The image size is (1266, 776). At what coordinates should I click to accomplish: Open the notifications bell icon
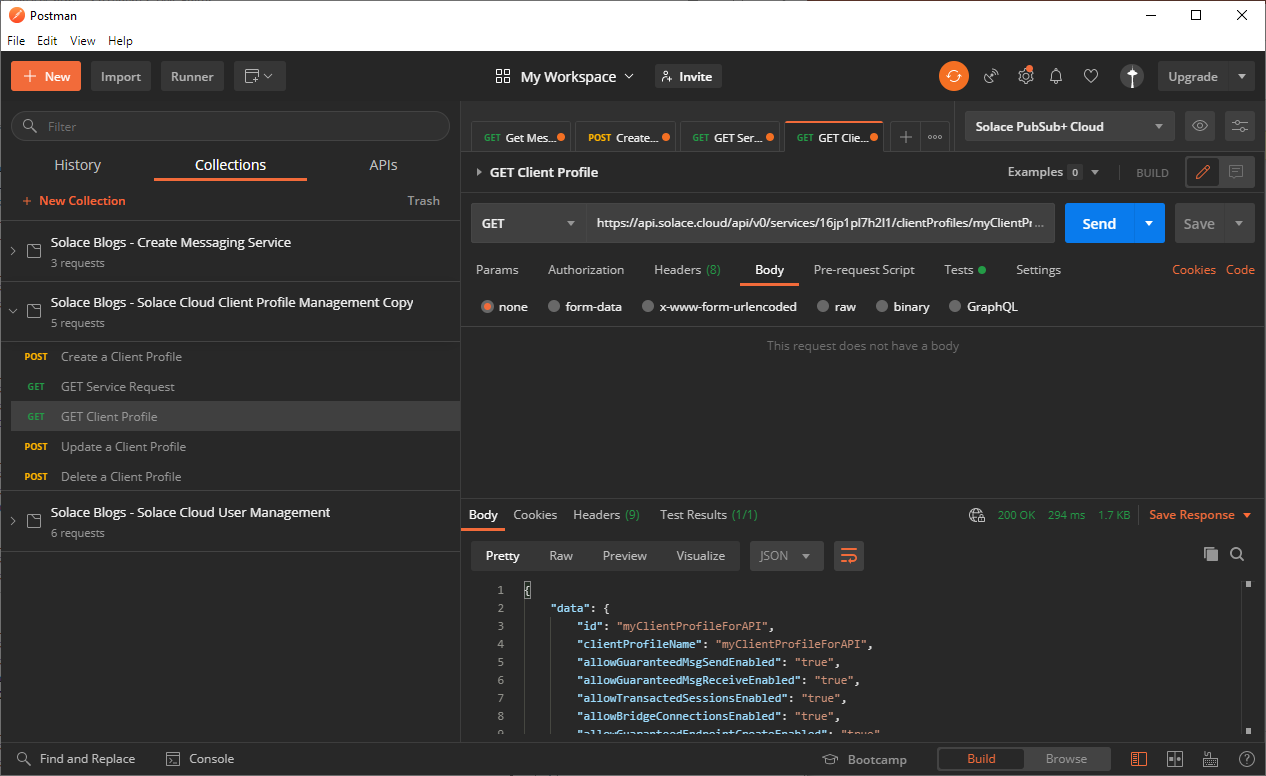tap(1056, 76)
